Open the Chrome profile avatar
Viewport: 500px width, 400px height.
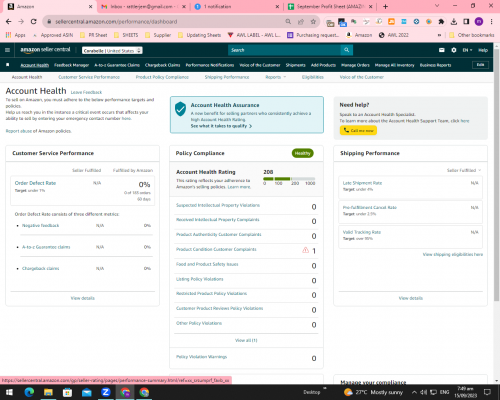tap(479, 22)
